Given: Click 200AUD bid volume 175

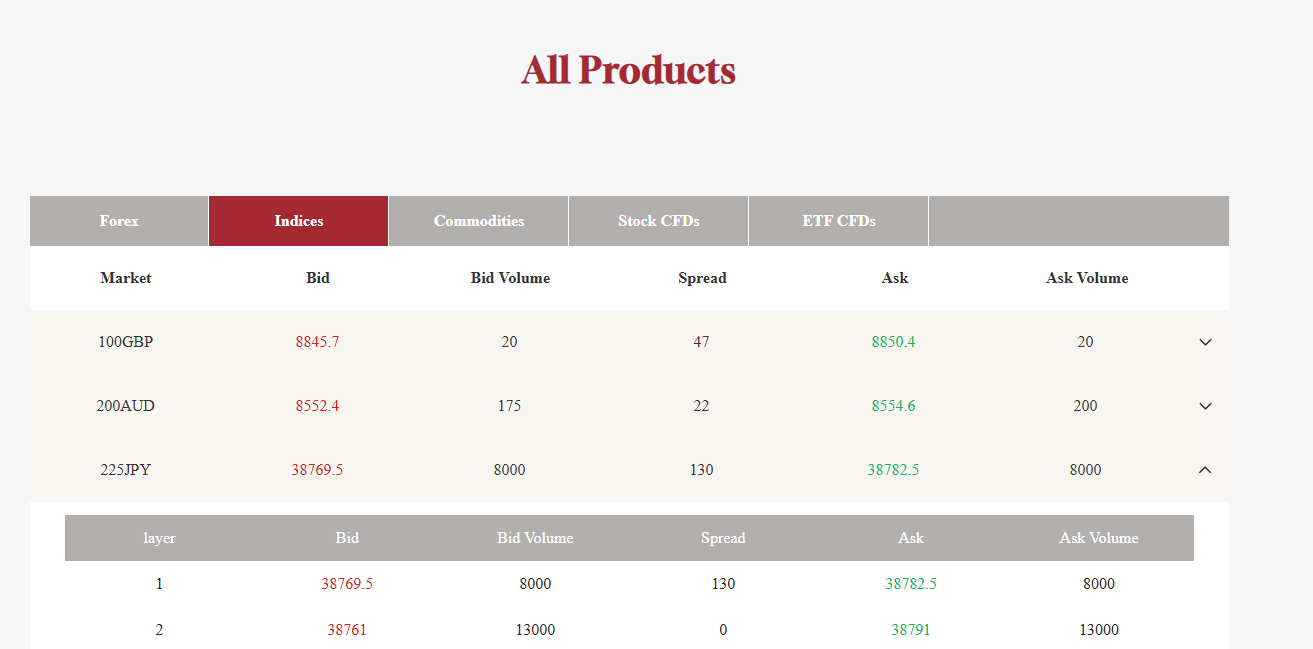Looking at the screenshot, I should click(509, 406).
